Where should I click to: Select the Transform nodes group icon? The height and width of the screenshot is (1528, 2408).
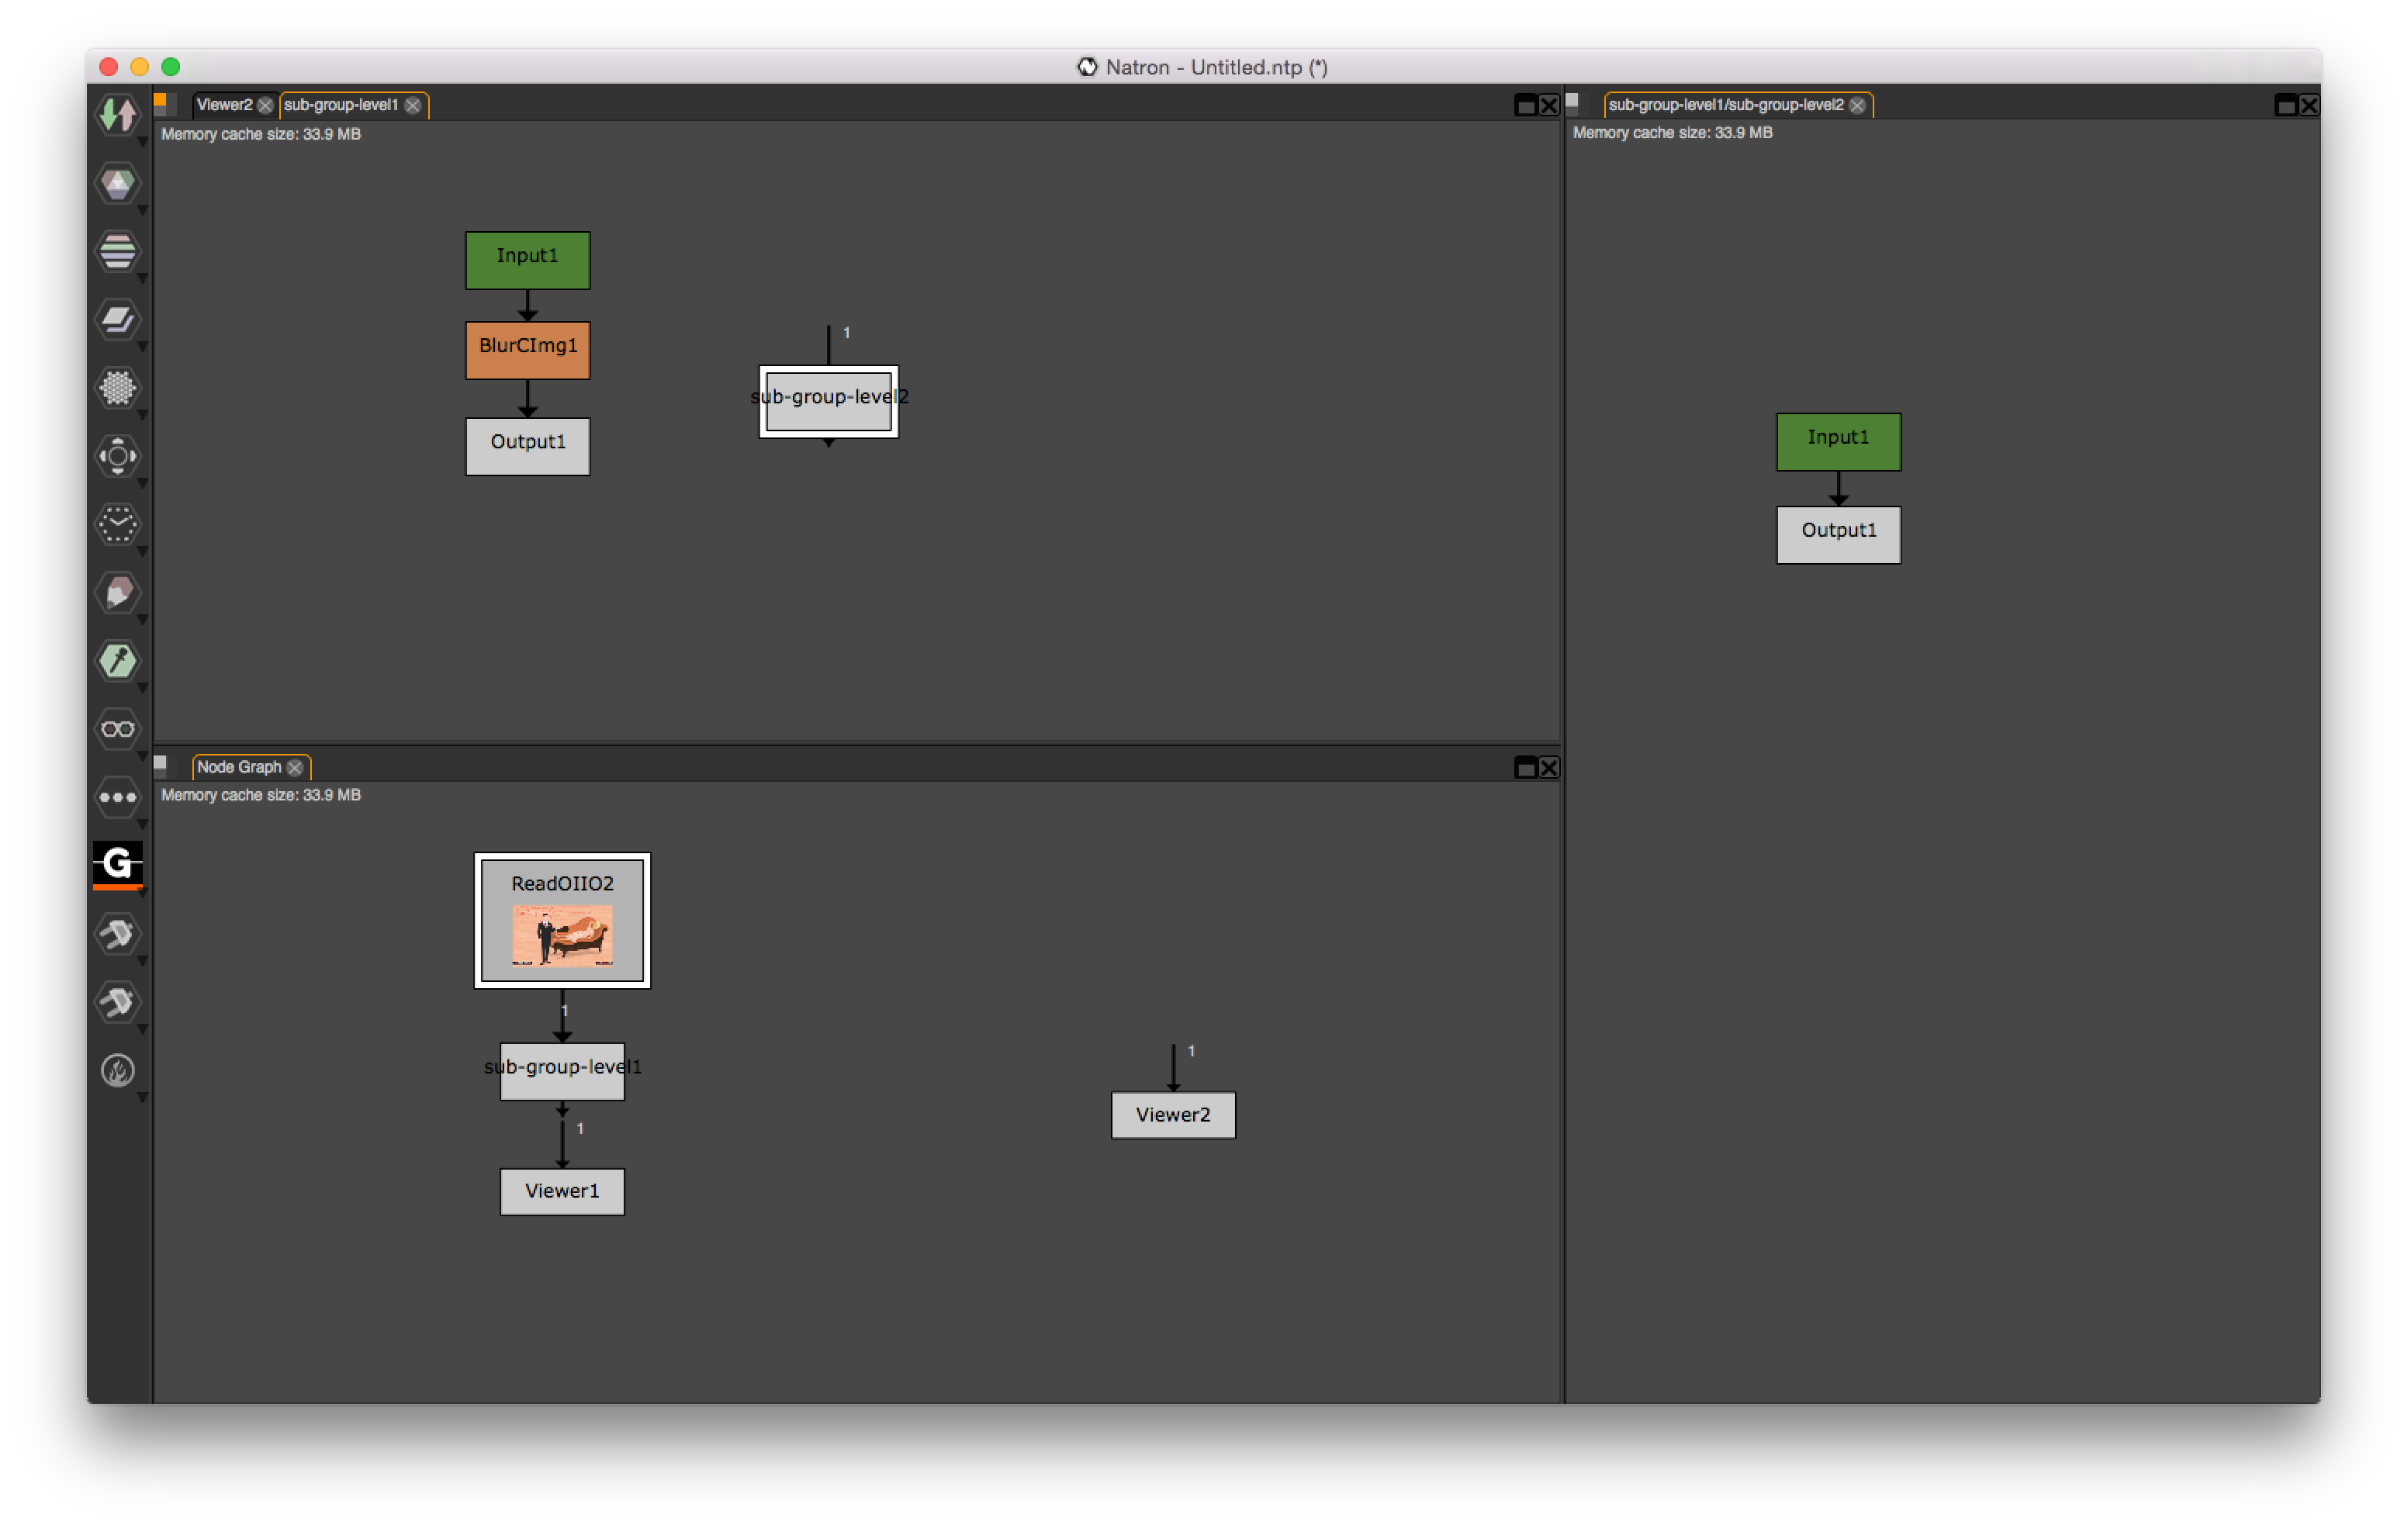(117, 456)
